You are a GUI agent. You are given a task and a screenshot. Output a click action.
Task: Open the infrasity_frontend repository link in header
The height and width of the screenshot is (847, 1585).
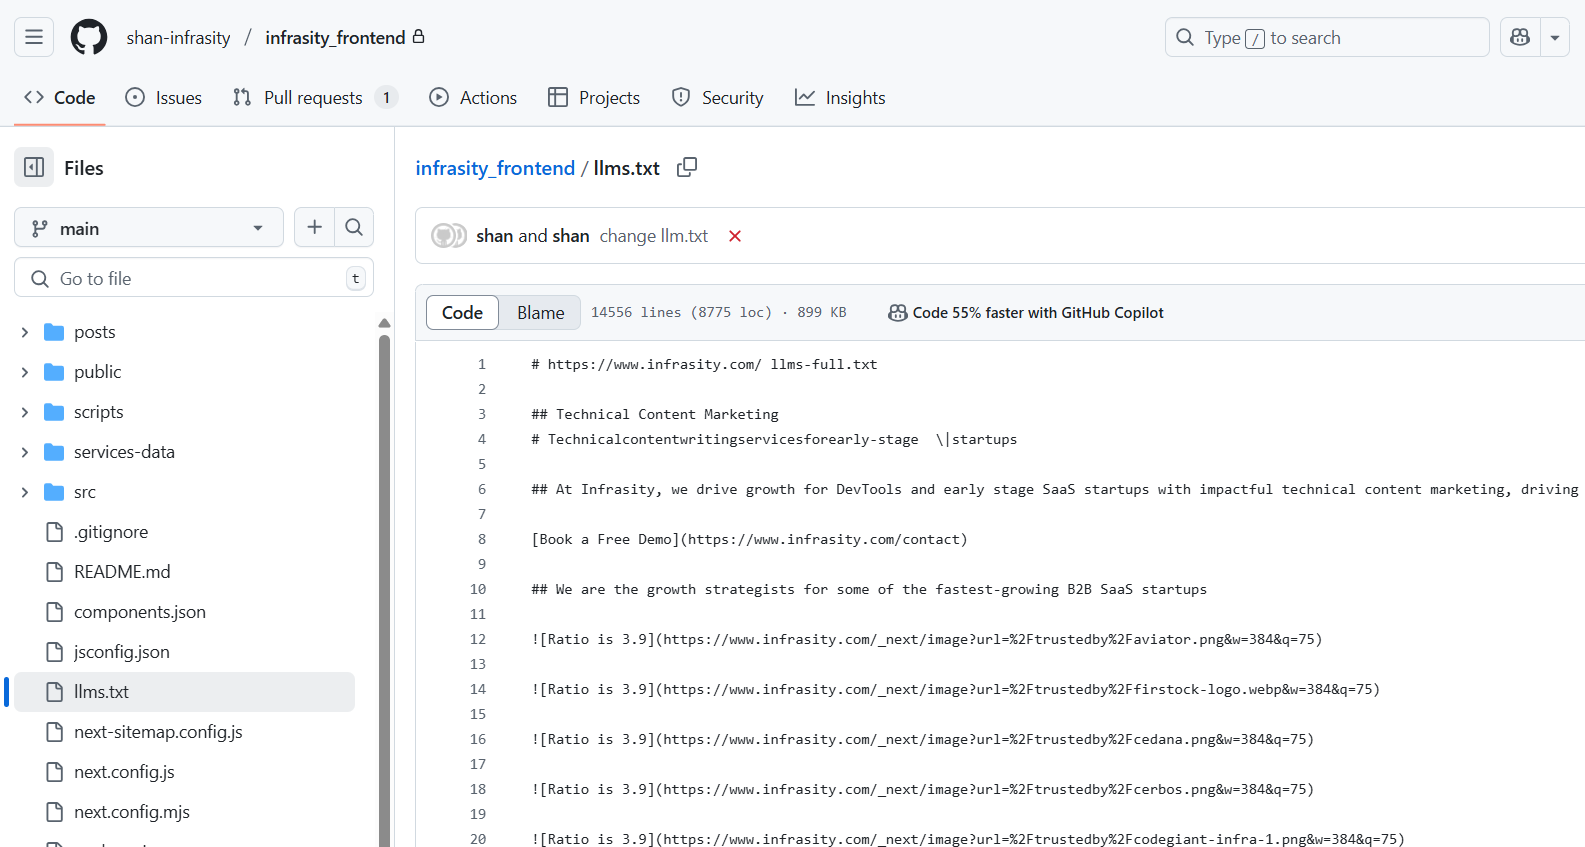coord(335,37)
